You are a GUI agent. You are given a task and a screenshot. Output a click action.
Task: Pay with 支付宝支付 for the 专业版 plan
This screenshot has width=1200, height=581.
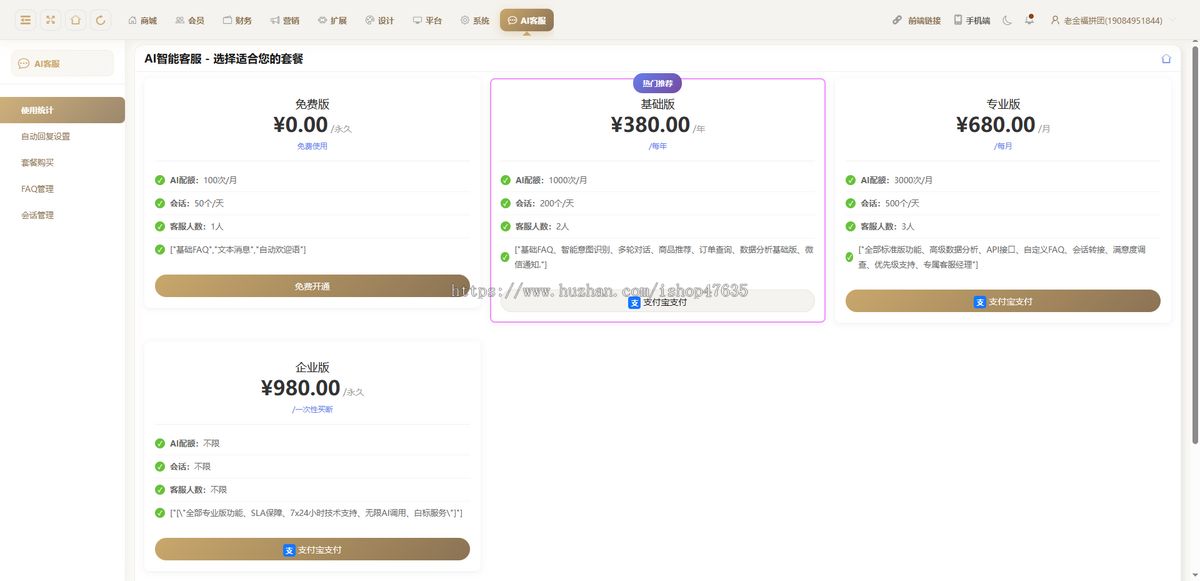(x=1003, y=301)
